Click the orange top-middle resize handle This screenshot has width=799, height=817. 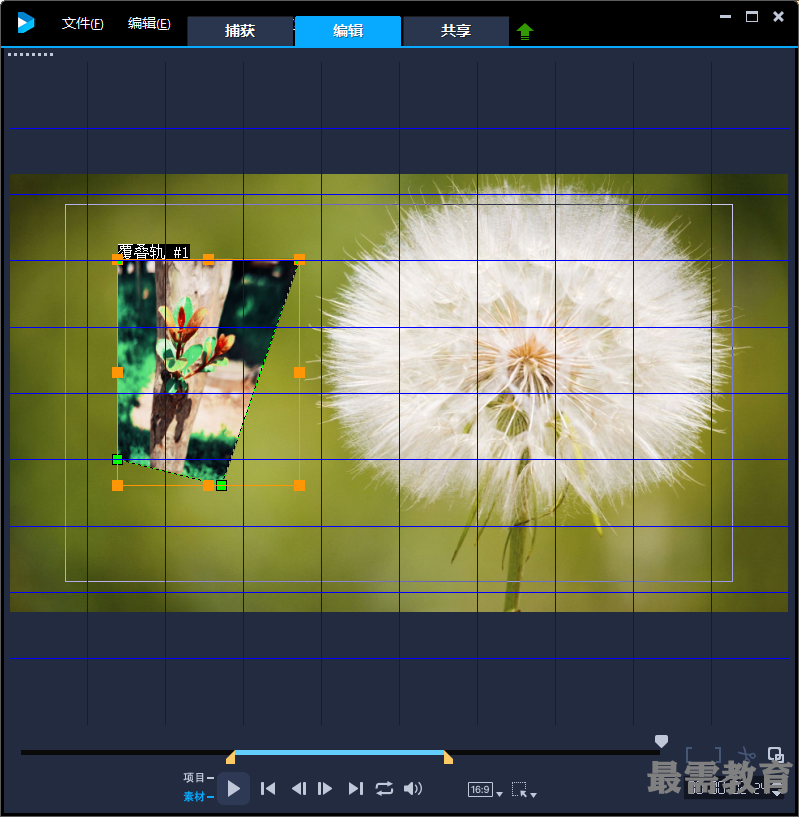pos(208,259)
